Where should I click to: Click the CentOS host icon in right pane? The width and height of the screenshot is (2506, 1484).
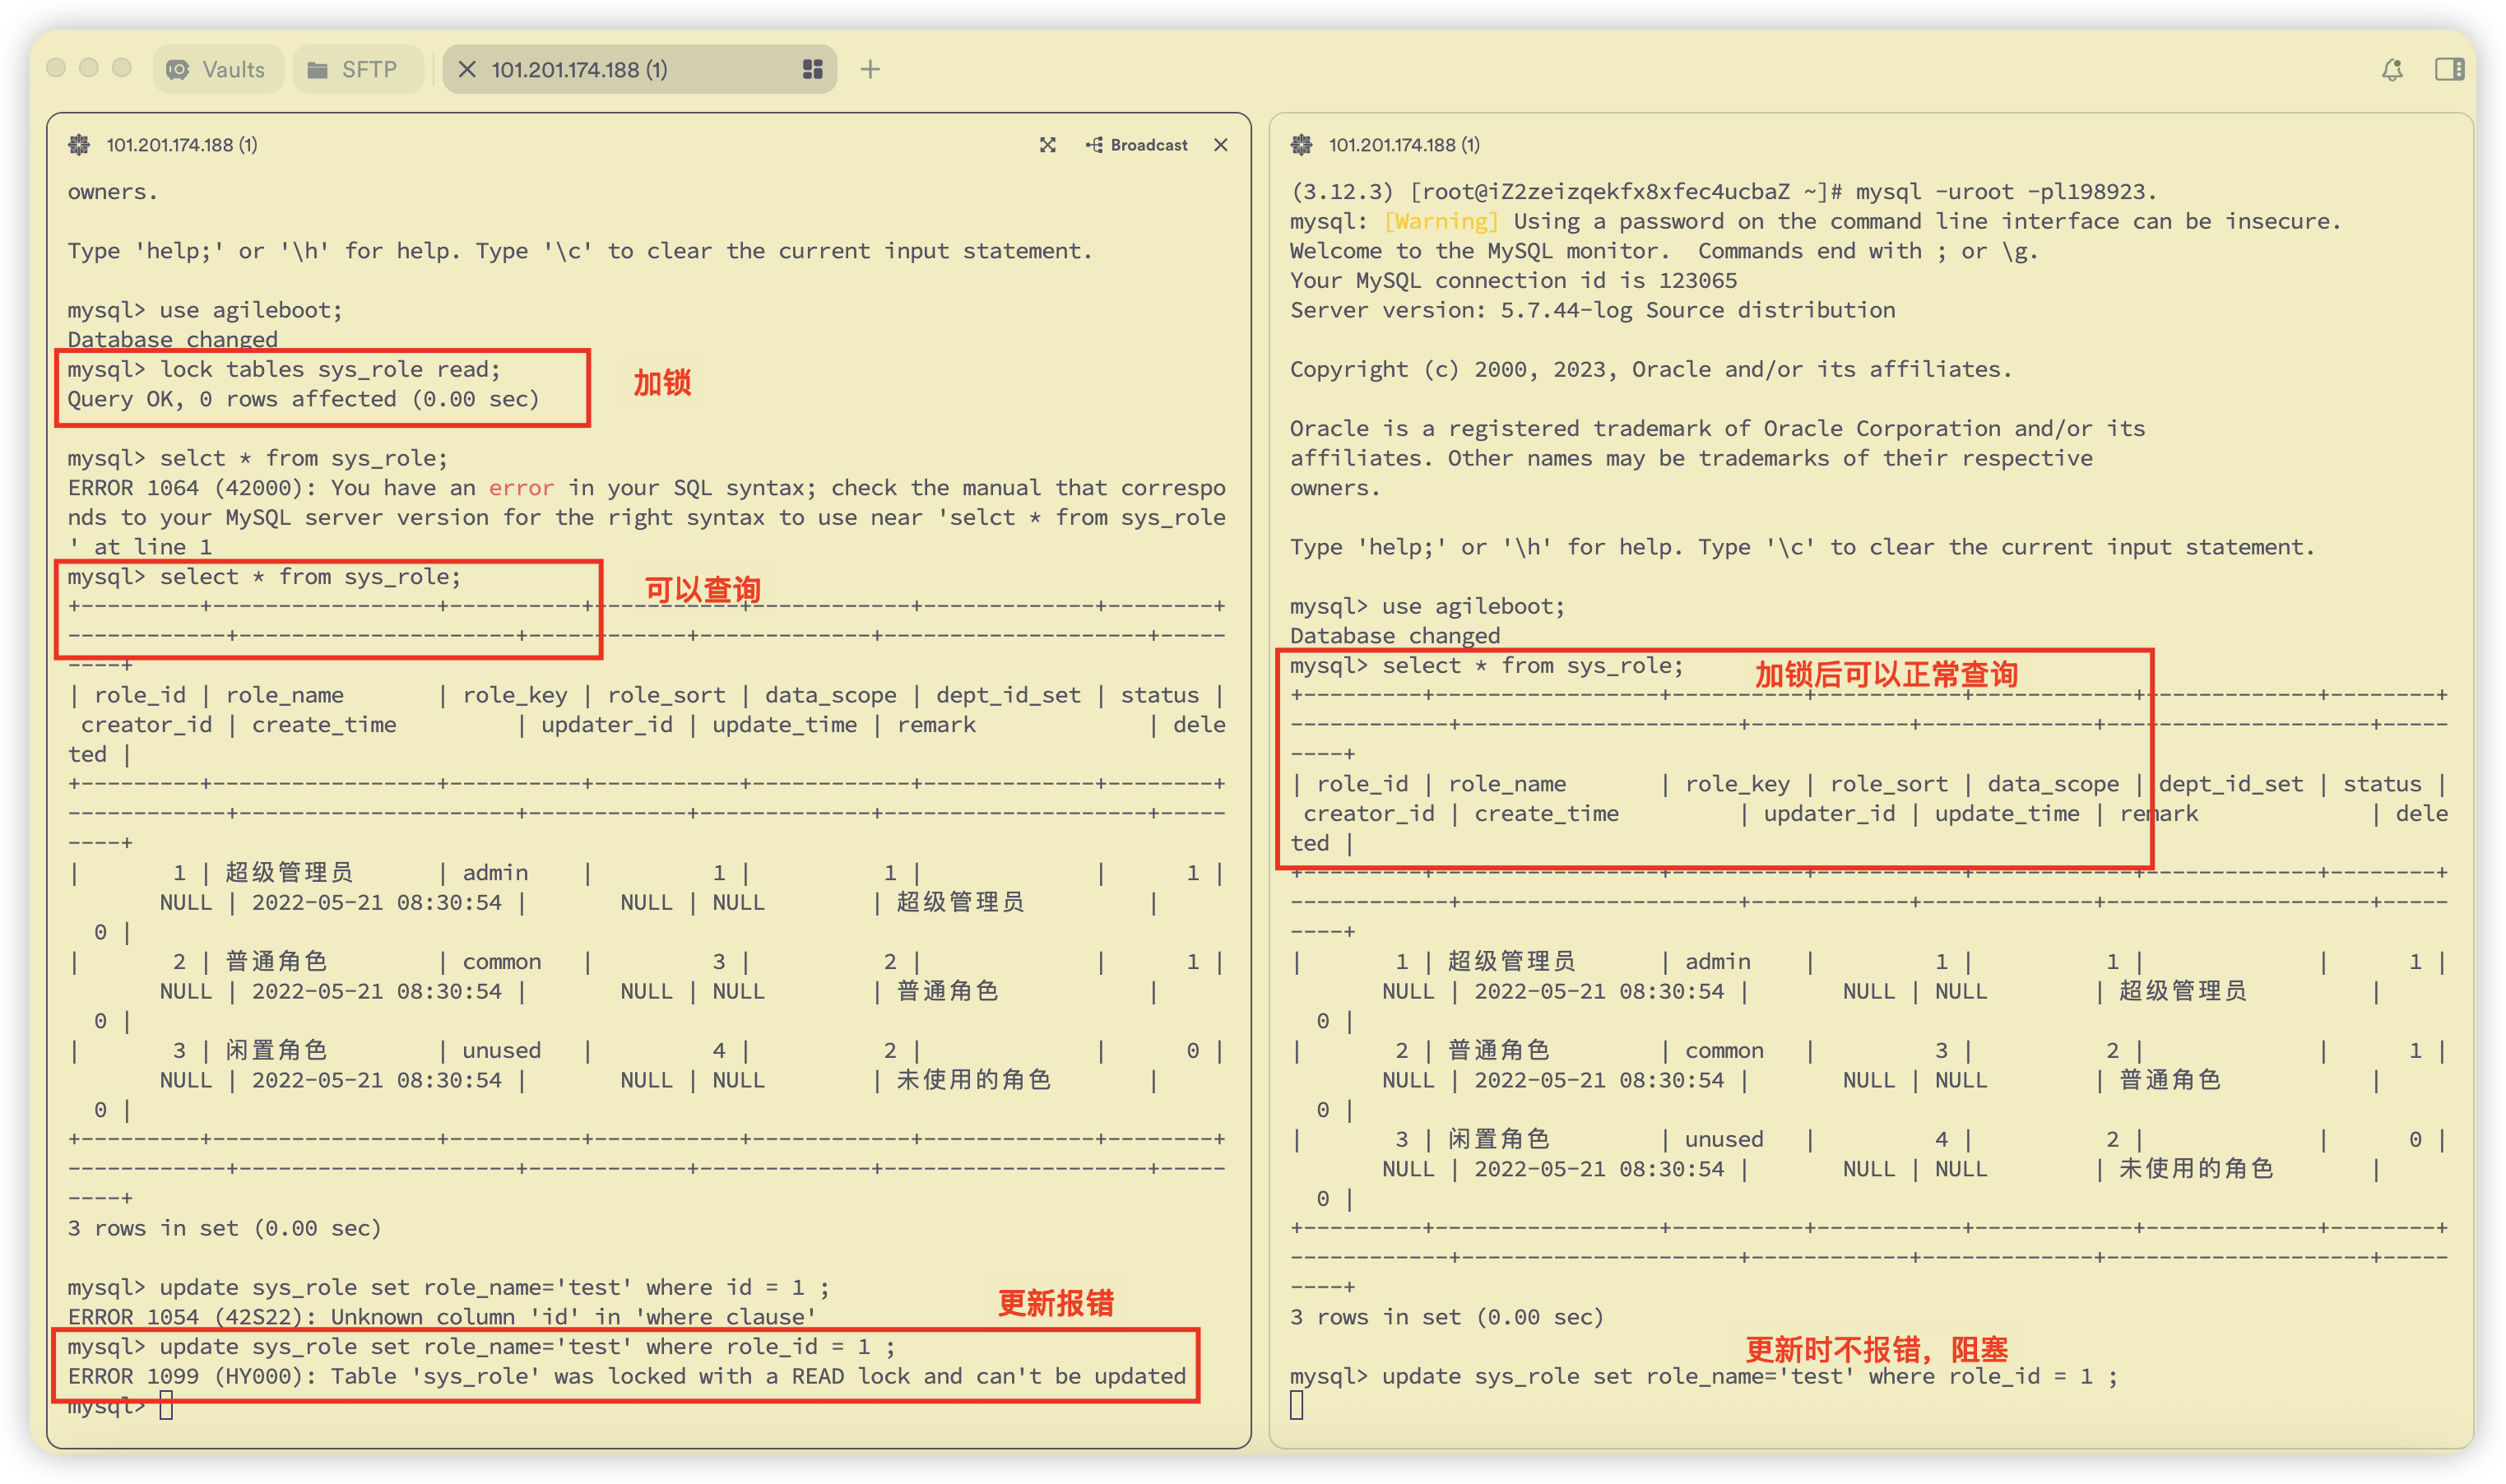coord(1301,145)
